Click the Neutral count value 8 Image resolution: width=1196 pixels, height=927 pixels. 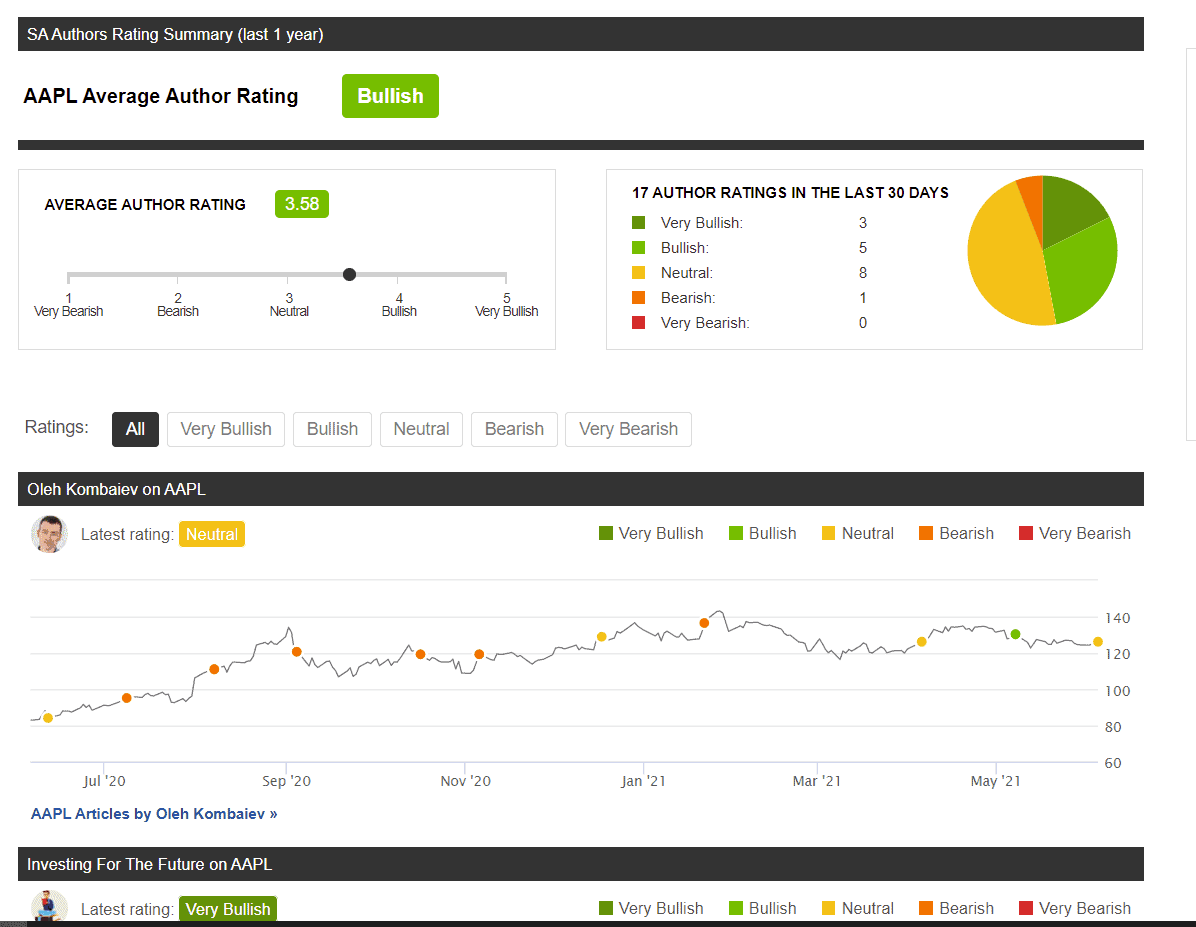(863, 272)
